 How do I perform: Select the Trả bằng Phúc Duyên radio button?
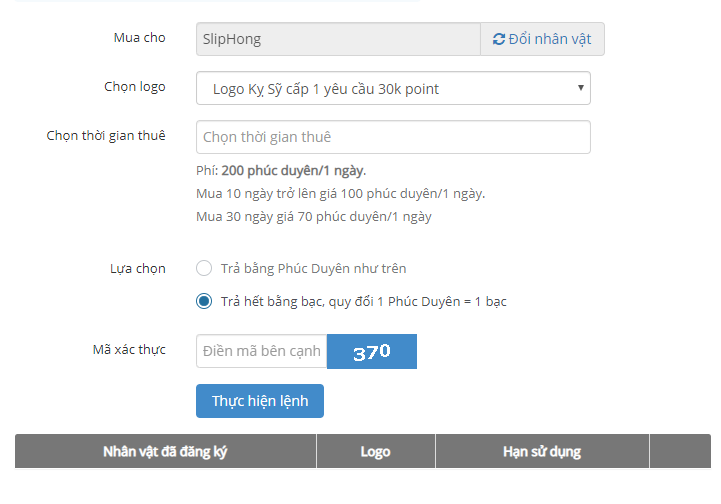tap(204, 268)
